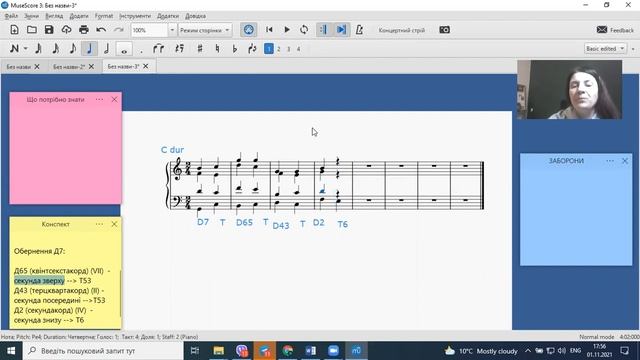
Task: Click the zoom percentage field
Action: click(x=149, y=30)
